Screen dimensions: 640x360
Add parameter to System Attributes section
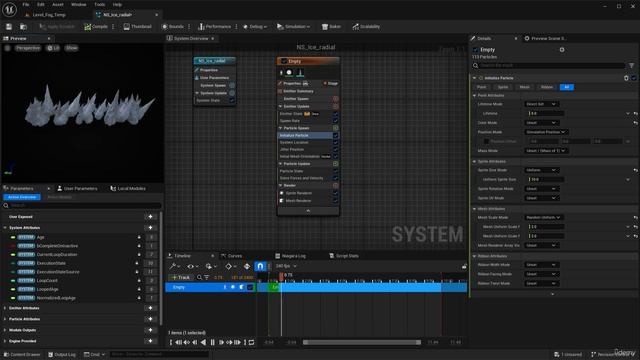point(150,228)
